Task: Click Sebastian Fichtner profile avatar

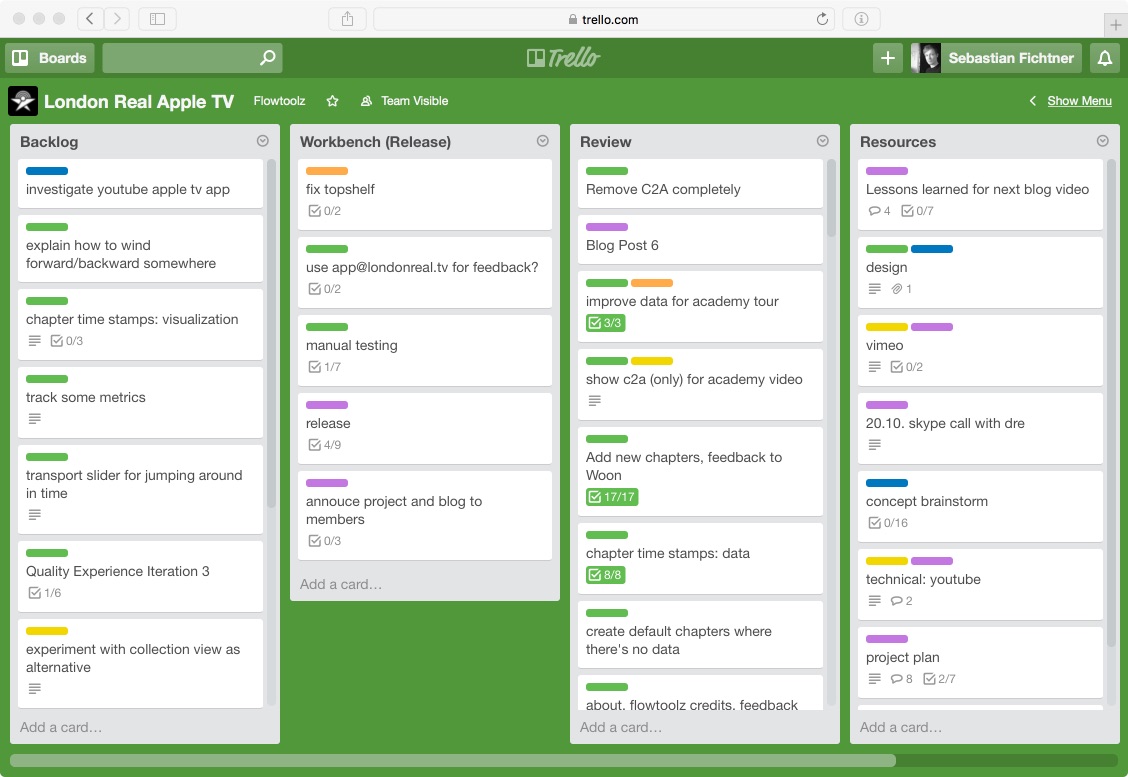Action: tap(926, 58)
